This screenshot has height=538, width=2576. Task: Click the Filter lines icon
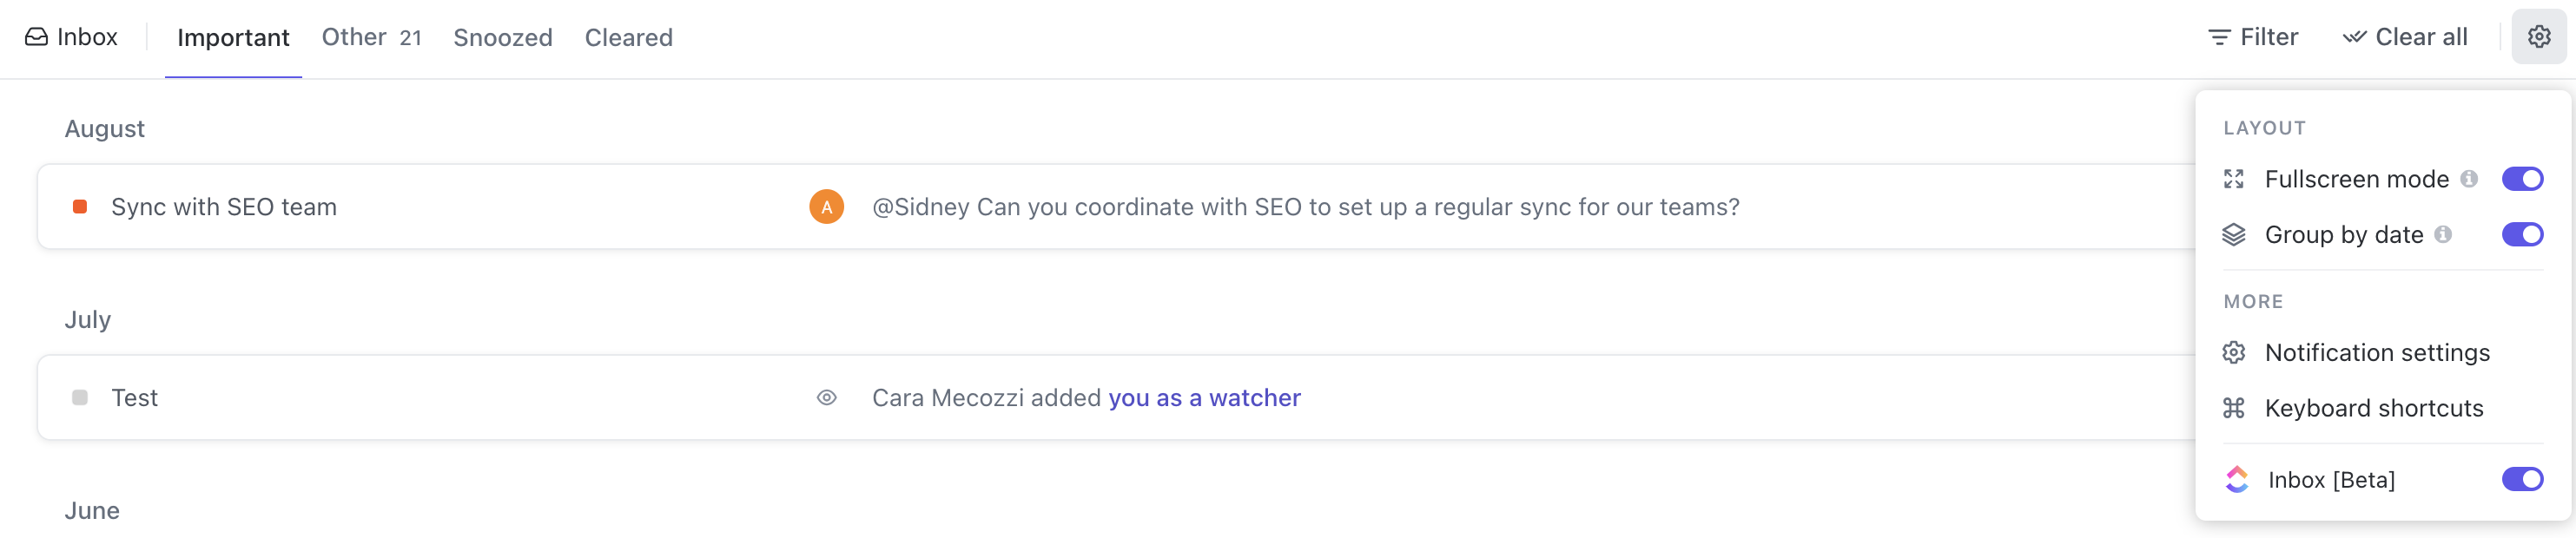click(2218, 37)
